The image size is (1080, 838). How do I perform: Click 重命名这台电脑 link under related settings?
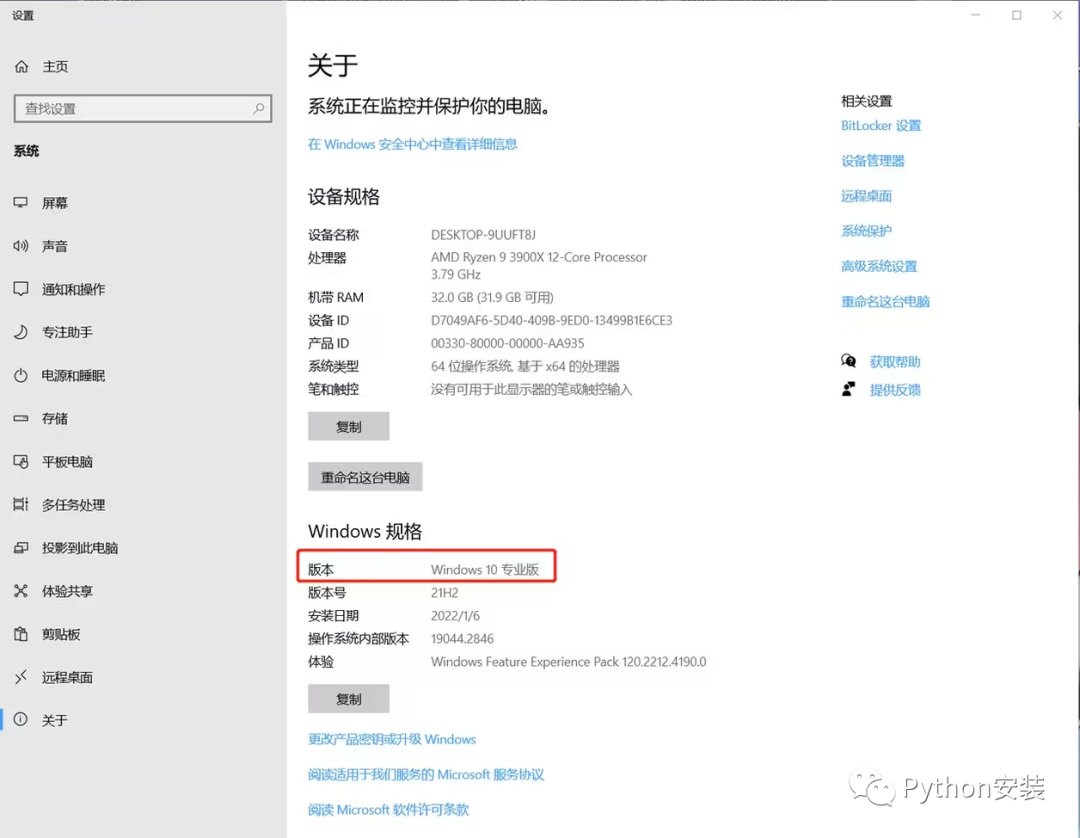[885, 301]
